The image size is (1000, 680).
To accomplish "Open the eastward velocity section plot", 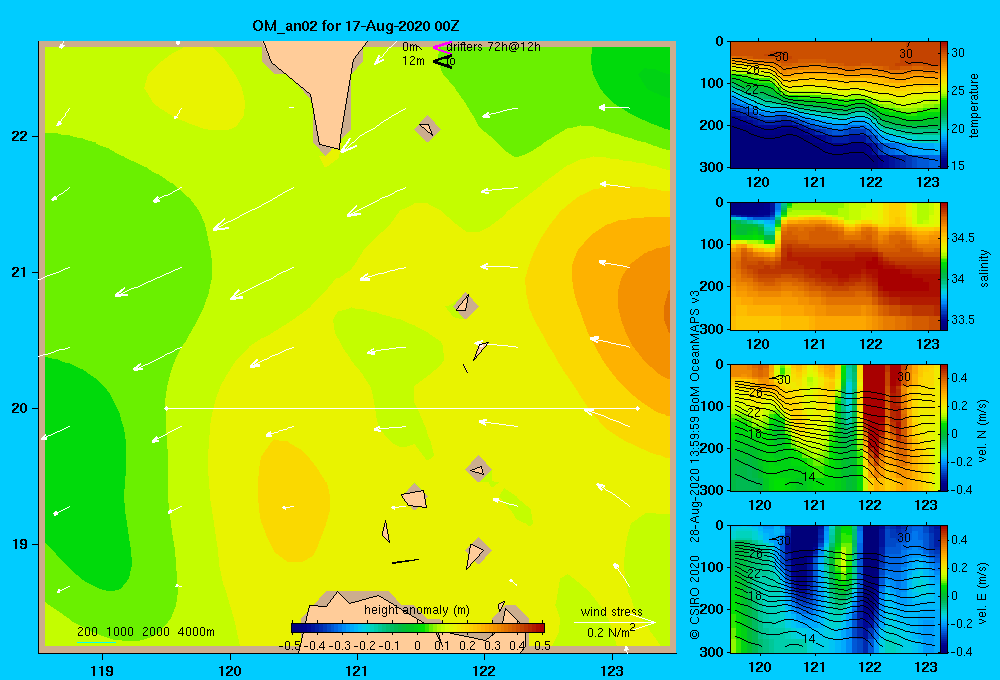I will tap(835, 589).
